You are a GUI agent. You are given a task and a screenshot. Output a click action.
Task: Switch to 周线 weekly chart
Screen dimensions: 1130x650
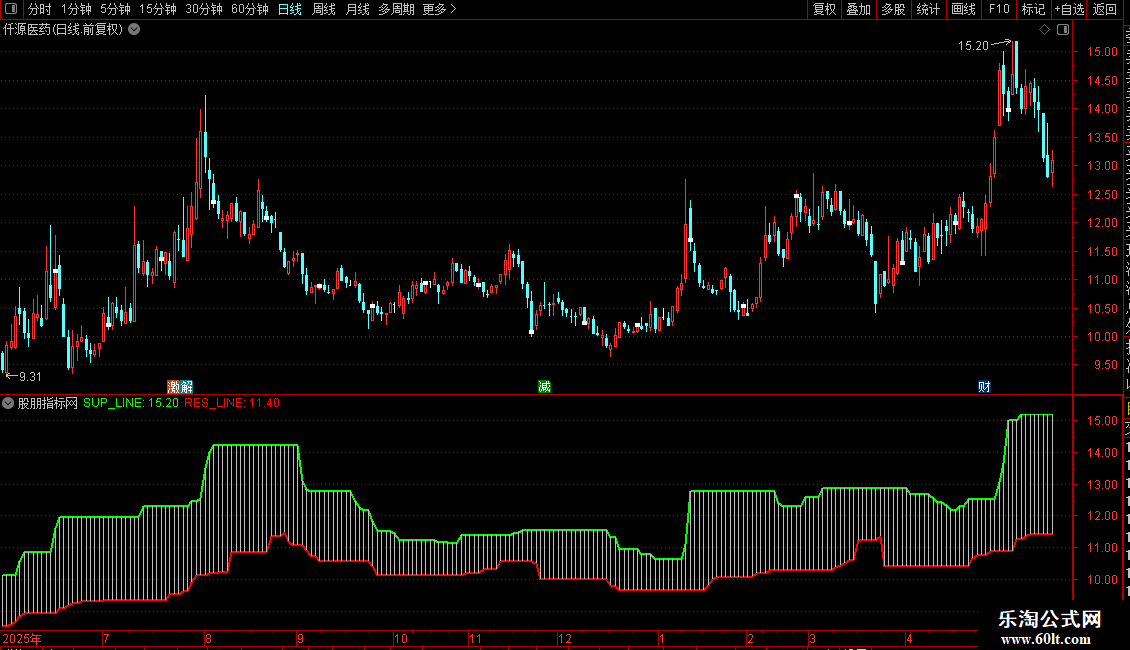click(x=324, y=9)
